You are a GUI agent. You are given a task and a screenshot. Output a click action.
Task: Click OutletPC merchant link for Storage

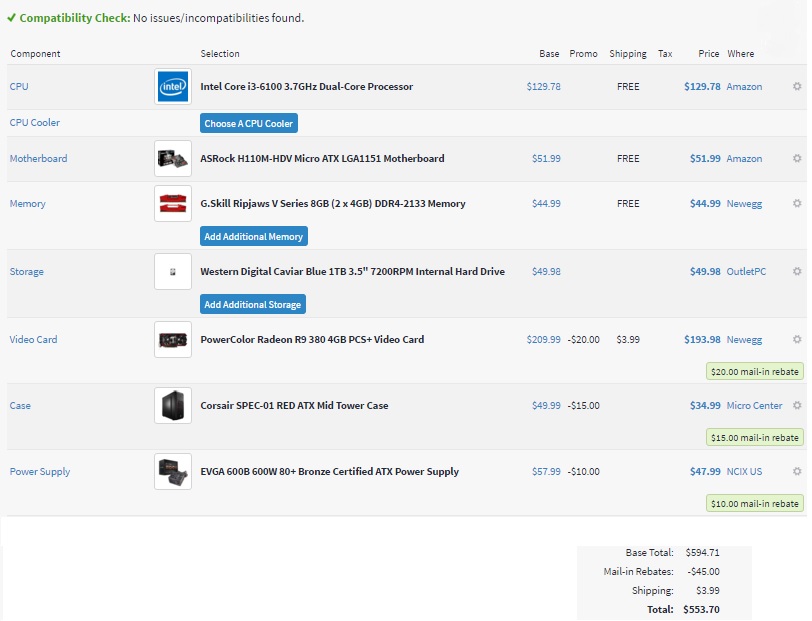746,271
